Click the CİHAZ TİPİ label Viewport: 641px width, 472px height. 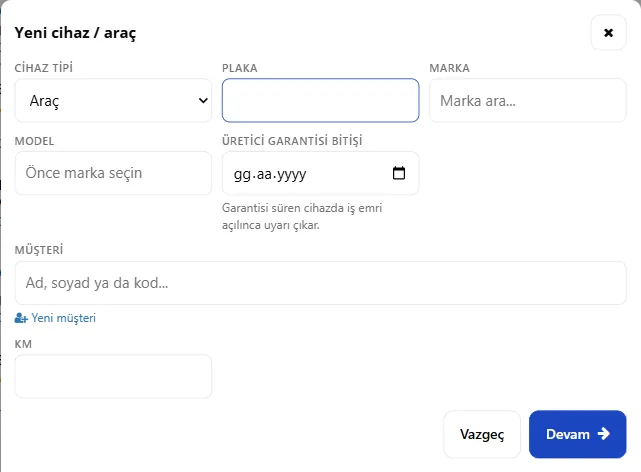(44, 68)
